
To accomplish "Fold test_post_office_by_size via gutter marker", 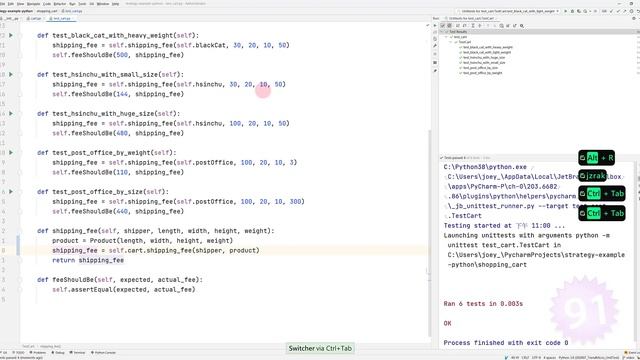I will coord(20,192).
